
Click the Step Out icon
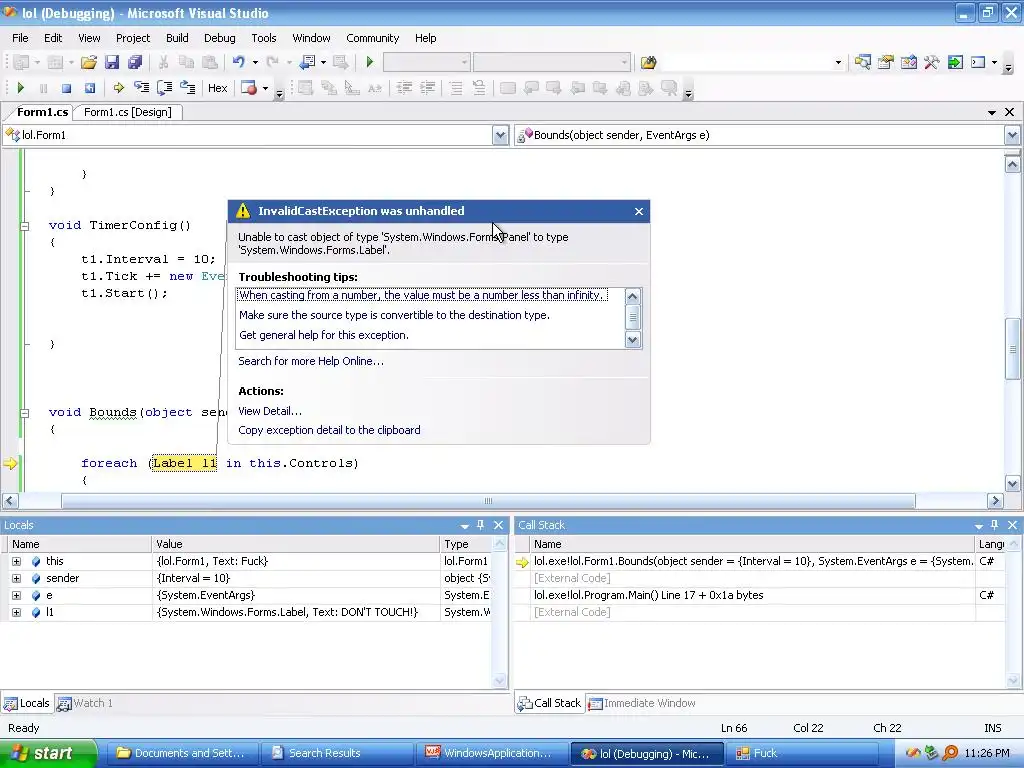pos(188,88)
